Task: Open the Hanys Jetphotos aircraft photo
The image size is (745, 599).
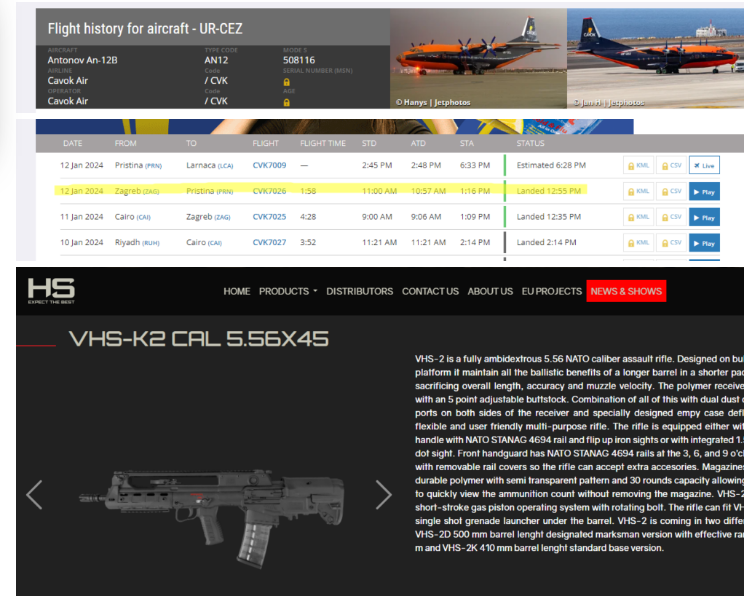Action: (x=478, y=58)
